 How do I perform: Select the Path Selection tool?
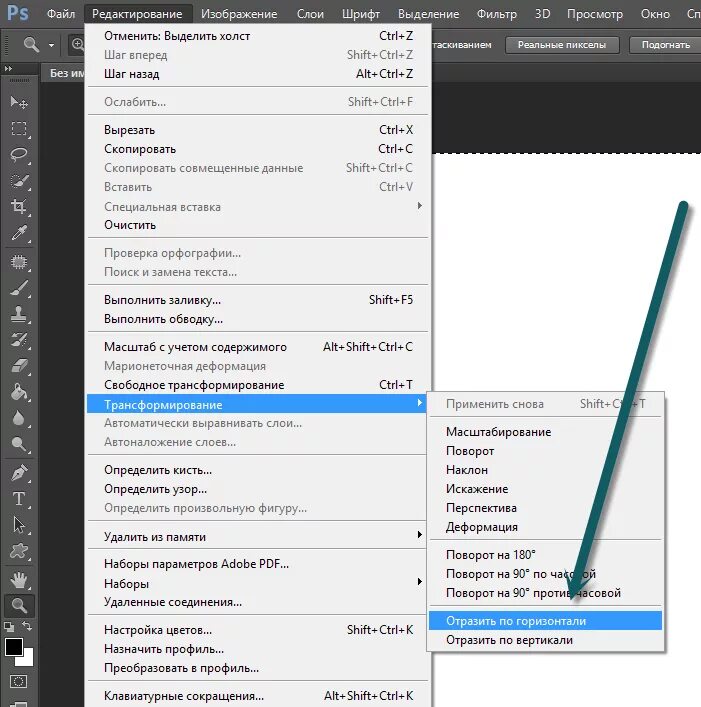(18, 525)
